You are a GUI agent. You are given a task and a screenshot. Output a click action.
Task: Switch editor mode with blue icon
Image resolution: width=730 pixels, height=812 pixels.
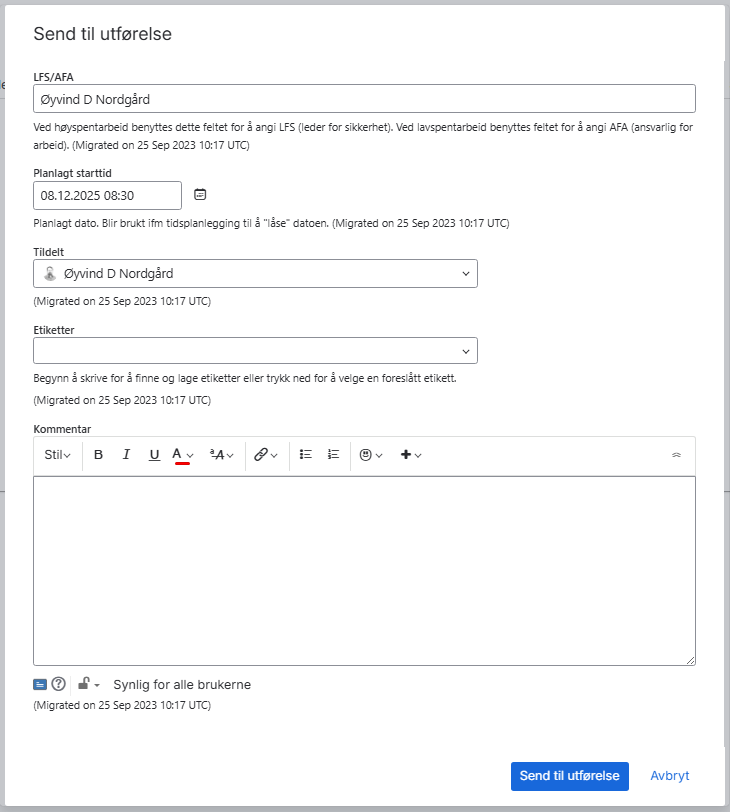pyautogui.click(x=40, y=685)
